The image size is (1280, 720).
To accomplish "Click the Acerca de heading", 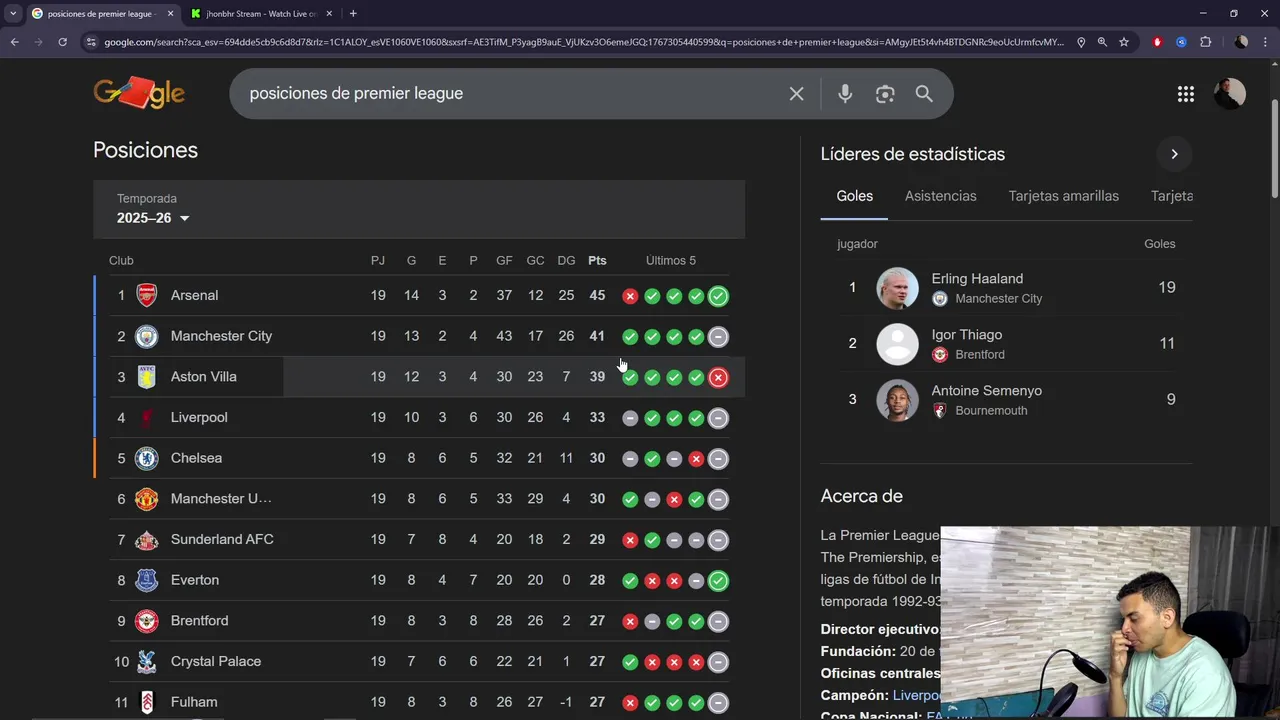I will [861, 496].
